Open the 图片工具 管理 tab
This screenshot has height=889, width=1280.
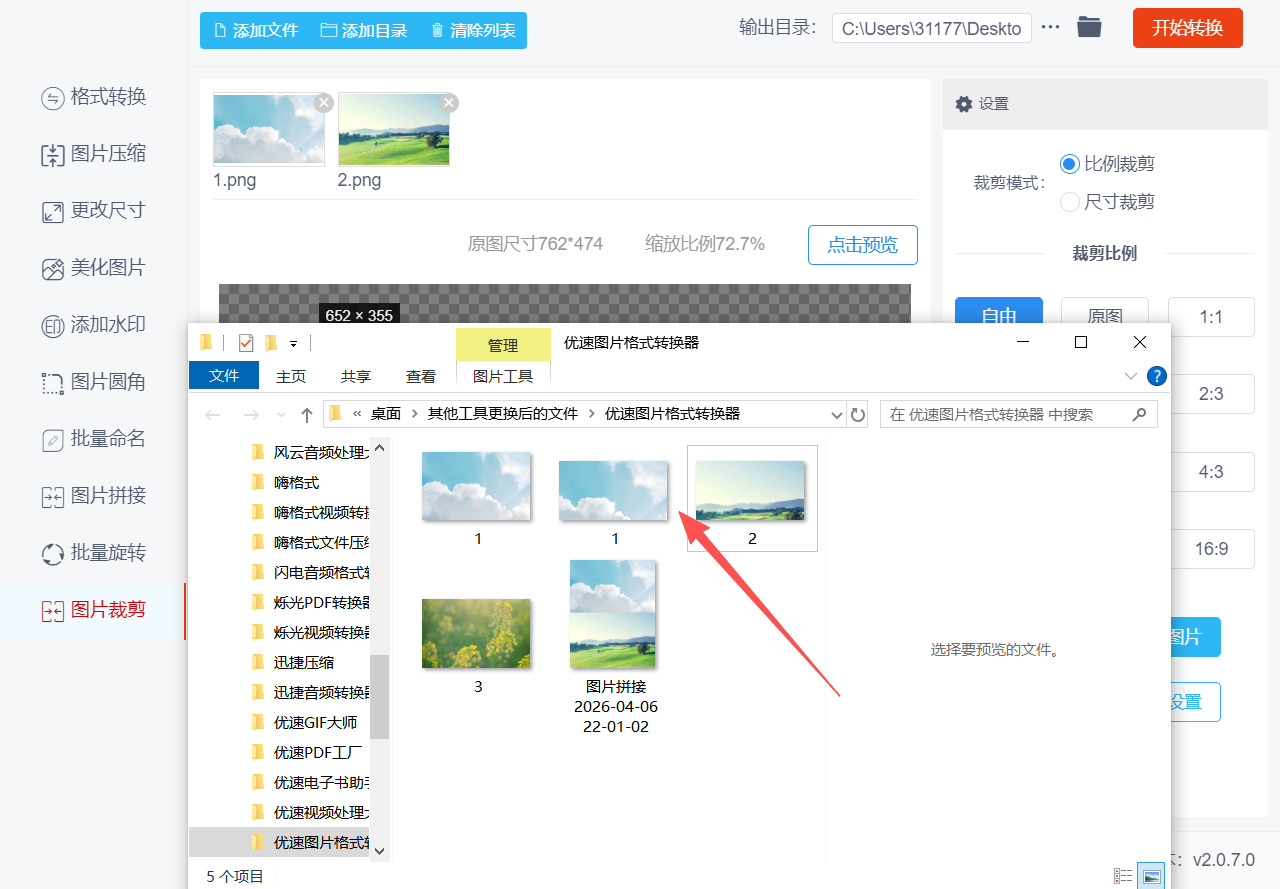pos(503,375)
